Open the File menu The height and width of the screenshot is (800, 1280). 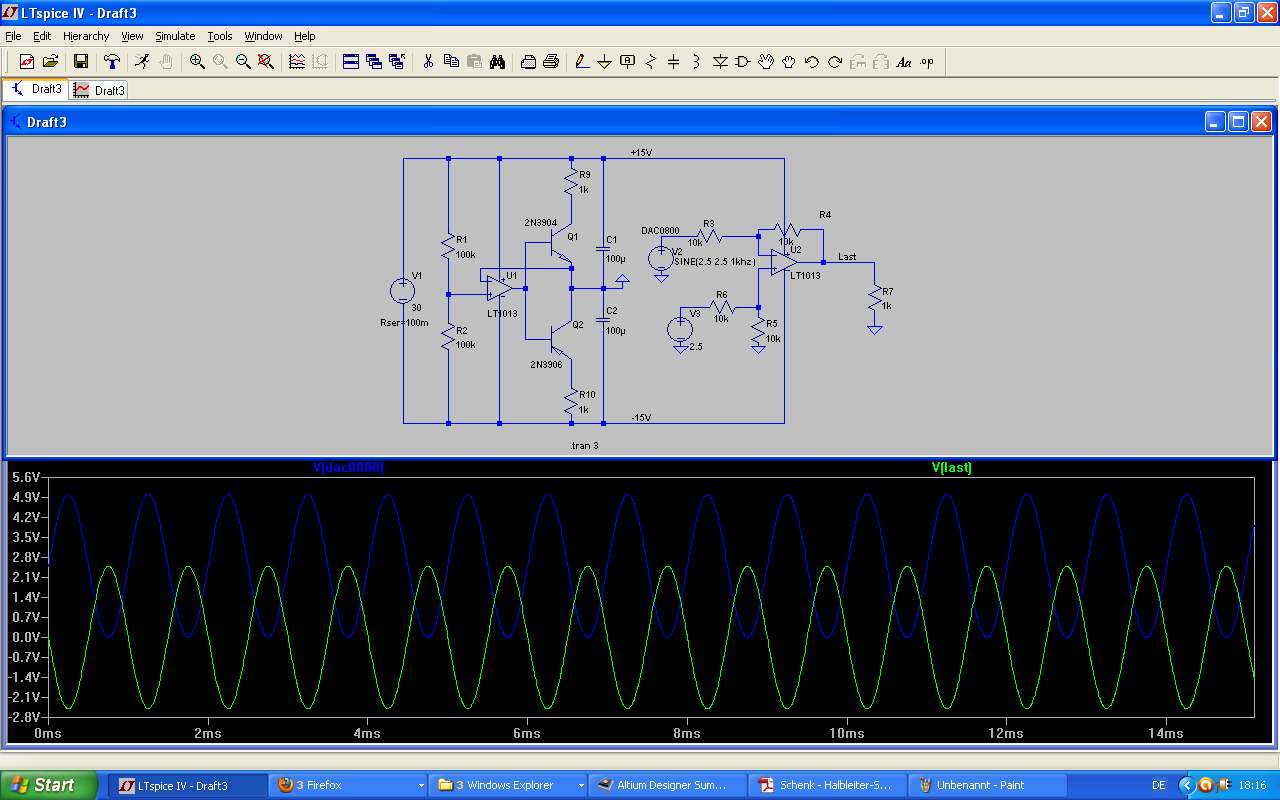[x=13, y=36]
